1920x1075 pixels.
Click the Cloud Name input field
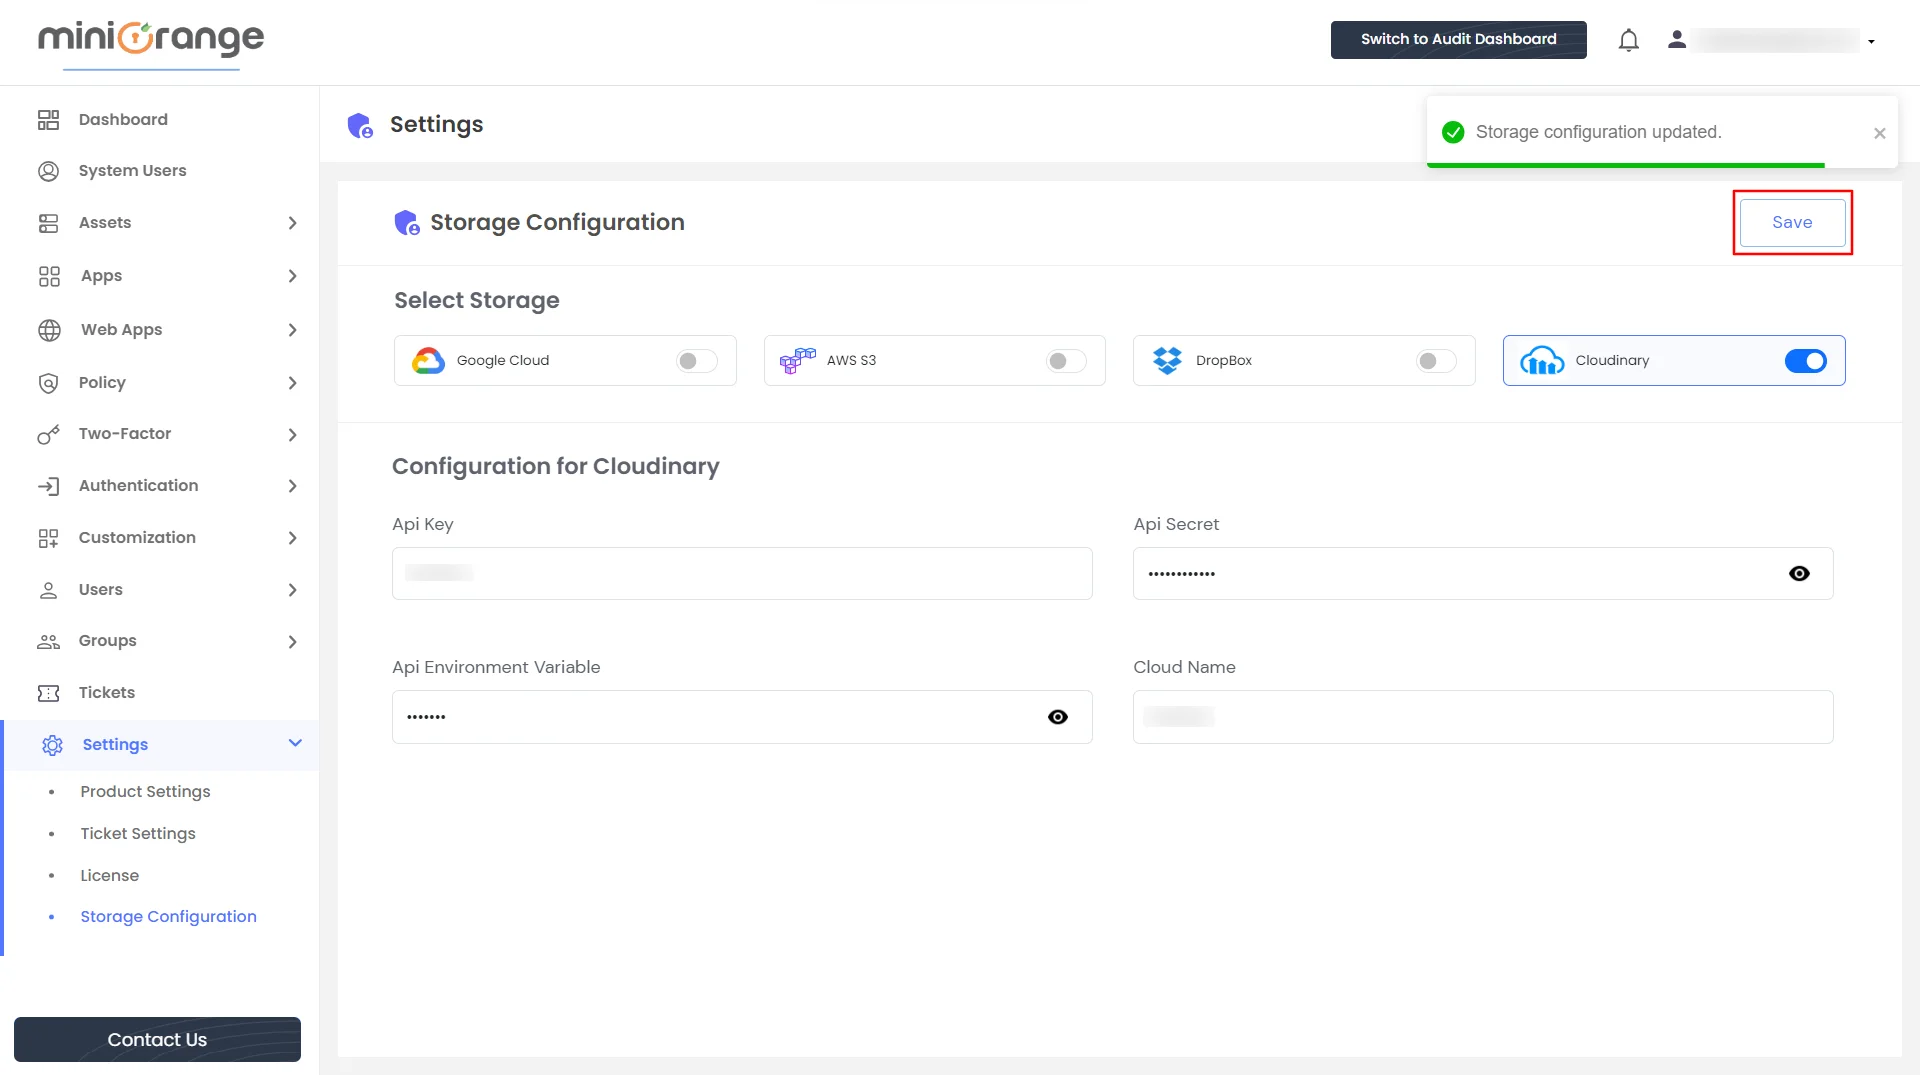[1482, 717]
